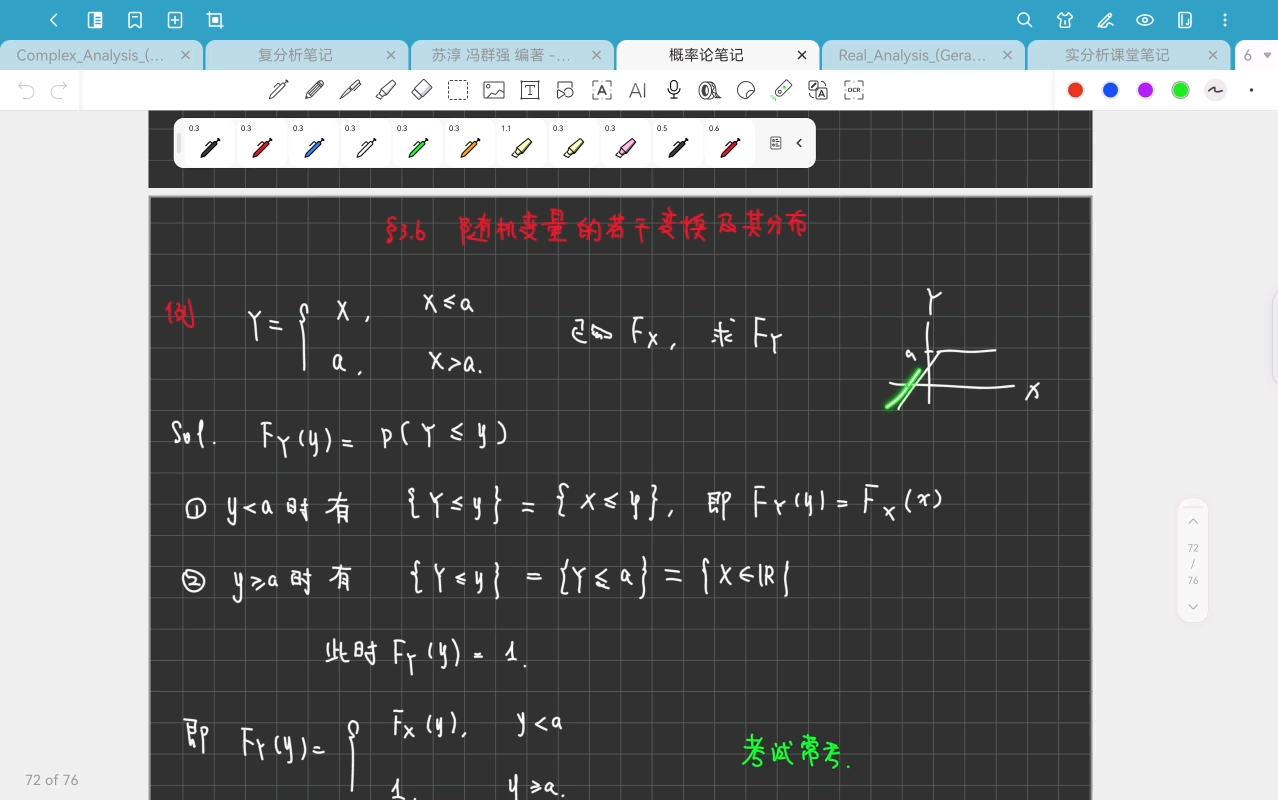The width and height of the screenshot is (1278, 800).
Task: Select the ballpoint pen tool
Action: [350, 90]
